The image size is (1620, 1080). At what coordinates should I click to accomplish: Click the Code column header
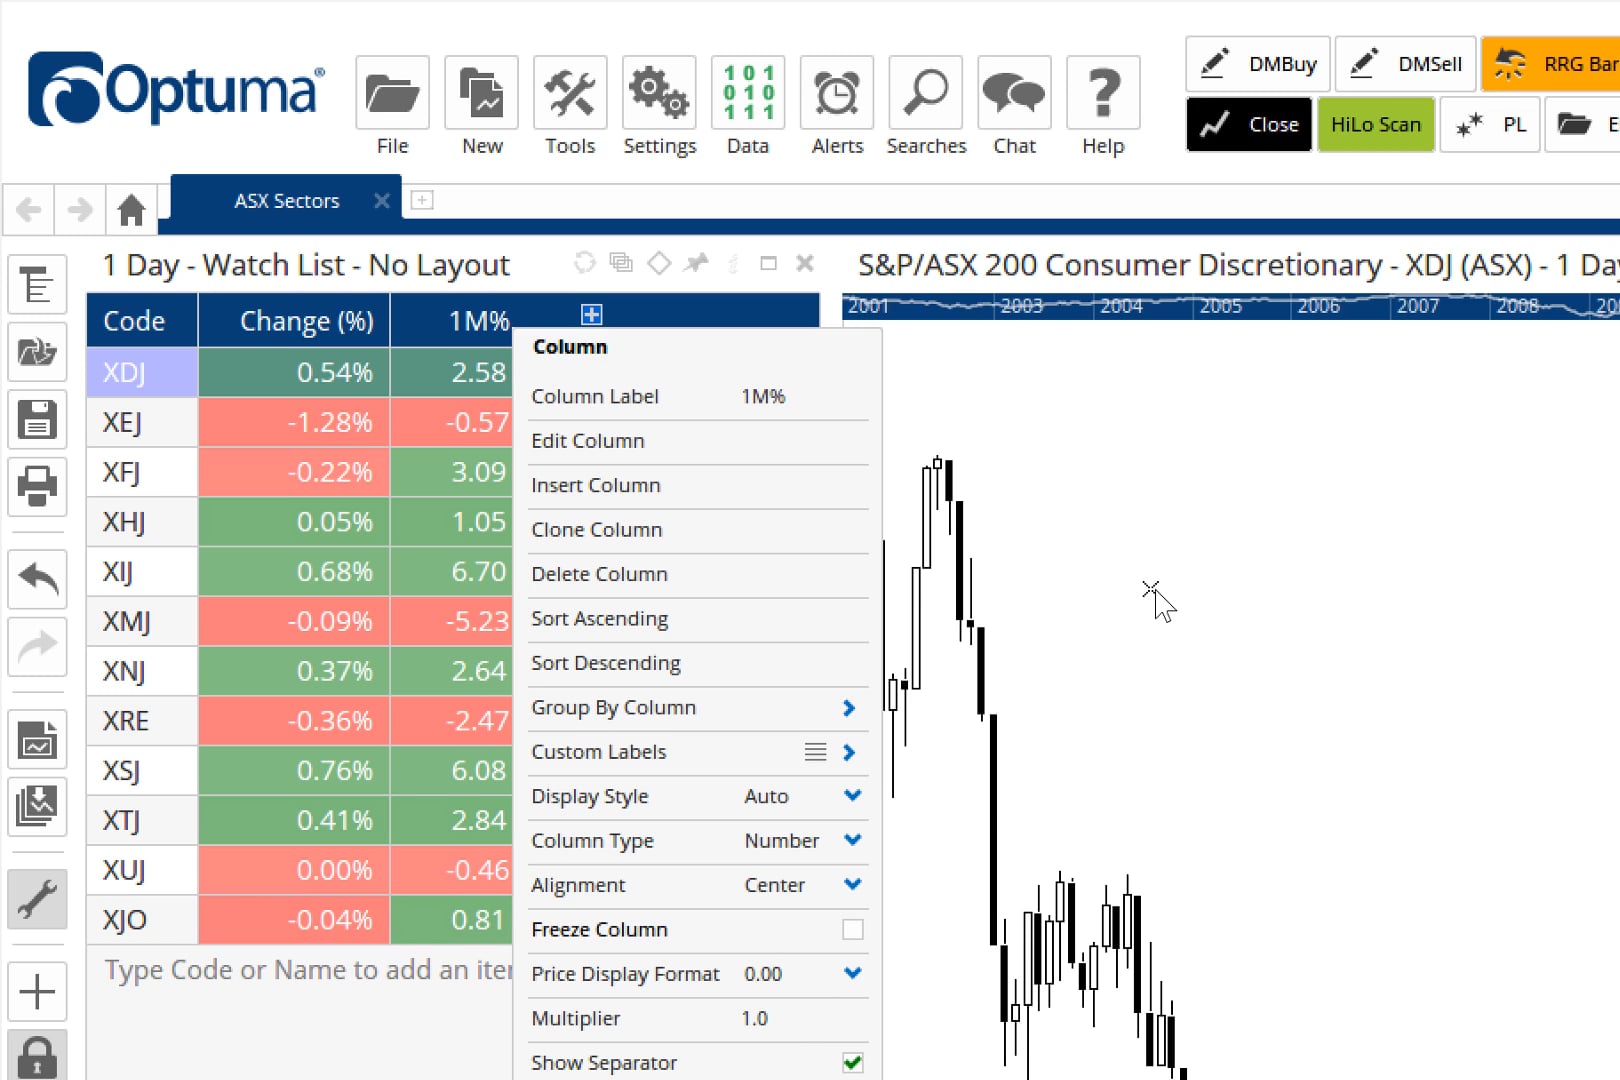coord(142,321)
